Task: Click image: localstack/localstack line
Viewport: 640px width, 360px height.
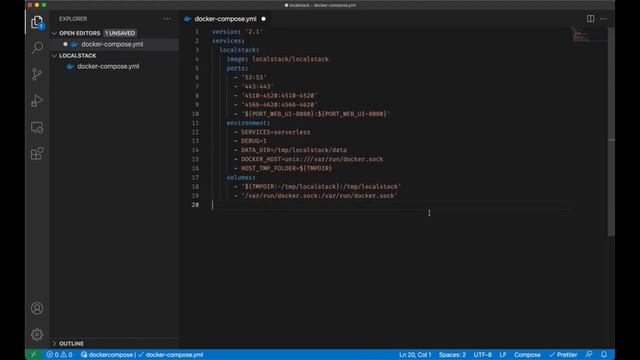Action: [278, 59]
